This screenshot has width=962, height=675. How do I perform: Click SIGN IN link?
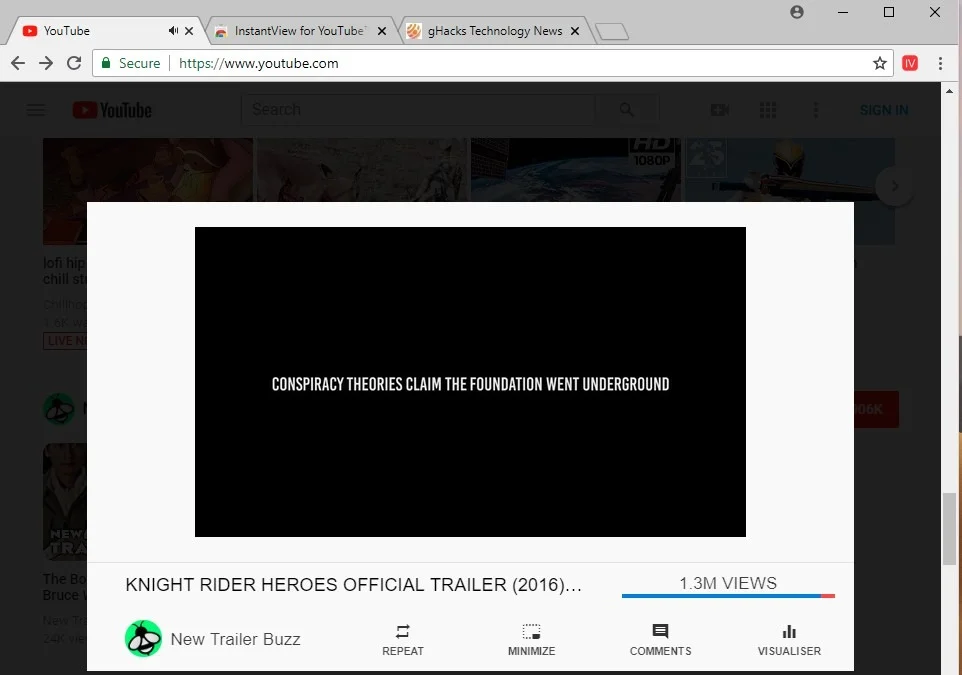(883, 110)
